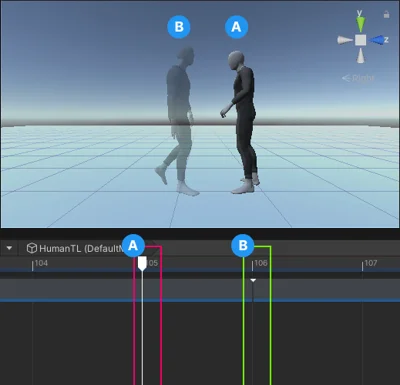The image size is (400, 385).
Task: Click the white timeline playhead handle
Action: 142,263
